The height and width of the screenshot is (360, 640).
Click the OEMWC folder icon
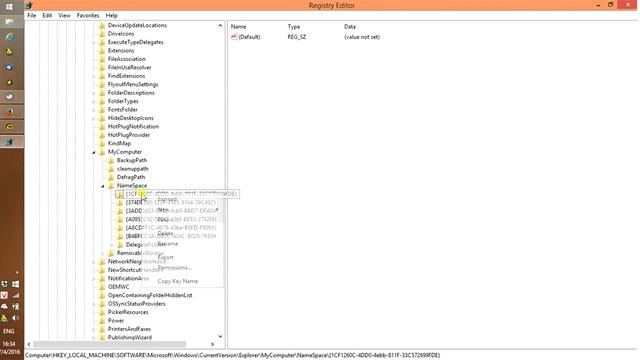click(x=102, y=287)
